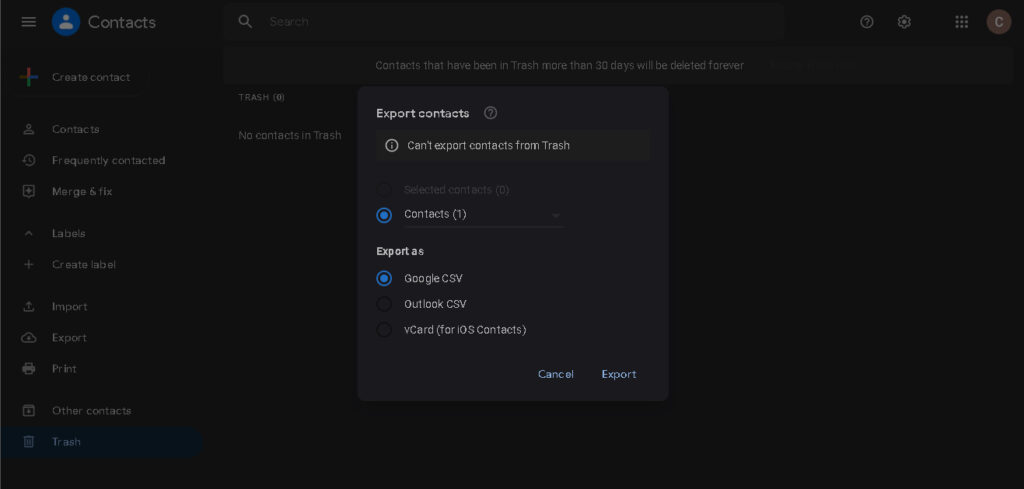Viewport: 1024px width, 489px height.
Task: Click the "Export contacts" dialog title
Action: click(x=423, y=113)
